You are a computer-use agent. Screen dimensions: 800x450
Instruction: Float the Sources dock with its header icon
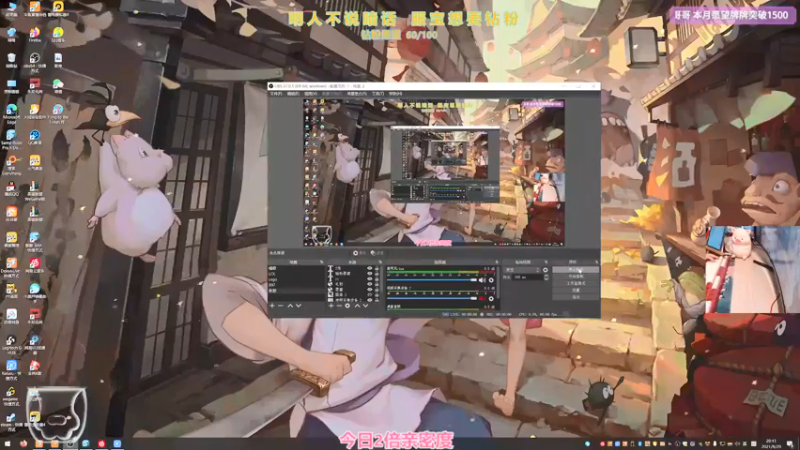click(380, 262)
